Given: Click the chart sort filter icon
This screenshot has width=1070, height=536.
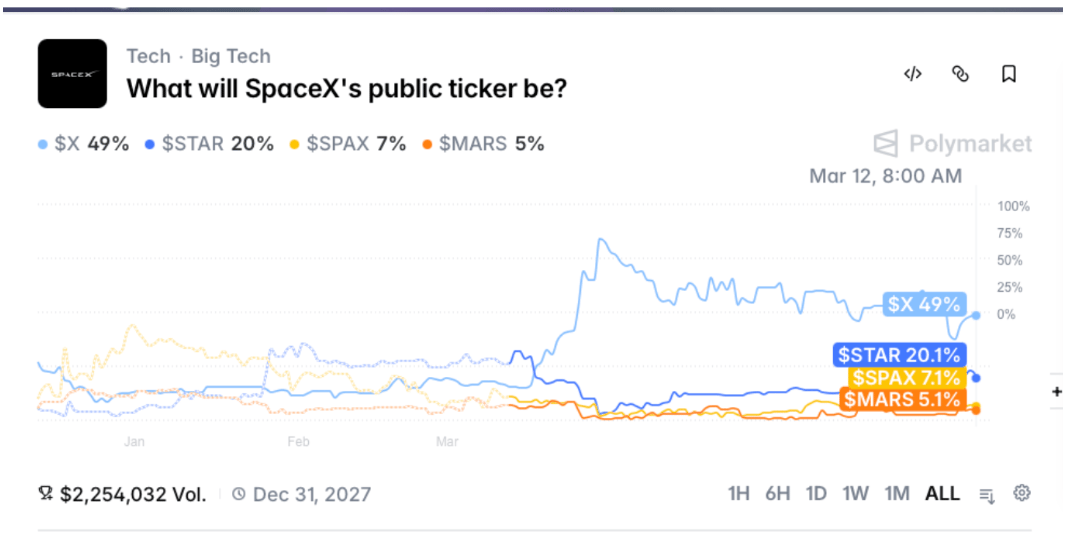Looking at the screenshot, I should (987, 495).
